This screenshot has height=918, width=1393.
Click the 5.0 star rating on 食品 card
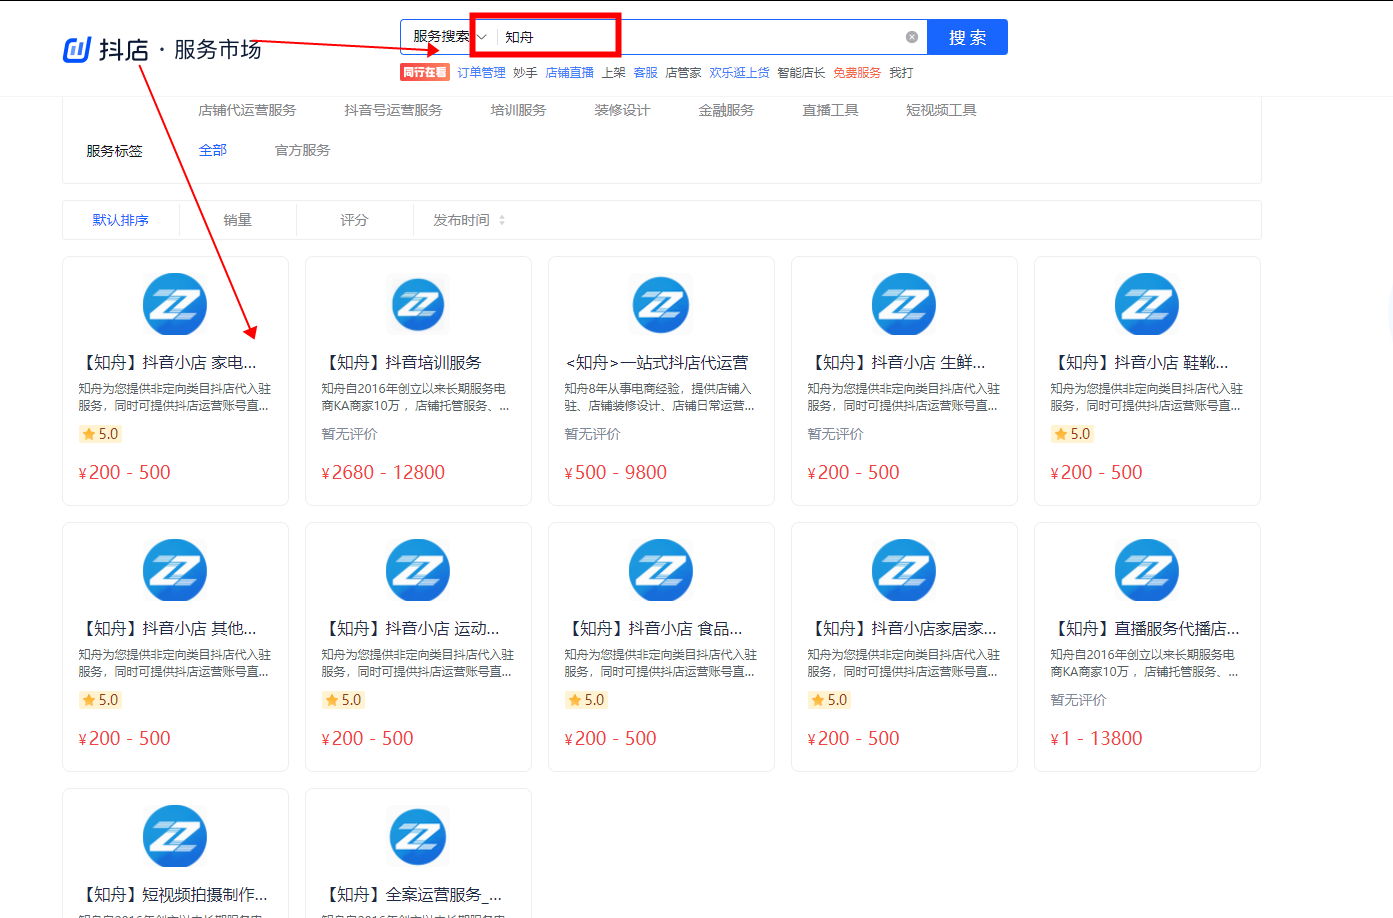pyautogui.click(x=586, y=700)
